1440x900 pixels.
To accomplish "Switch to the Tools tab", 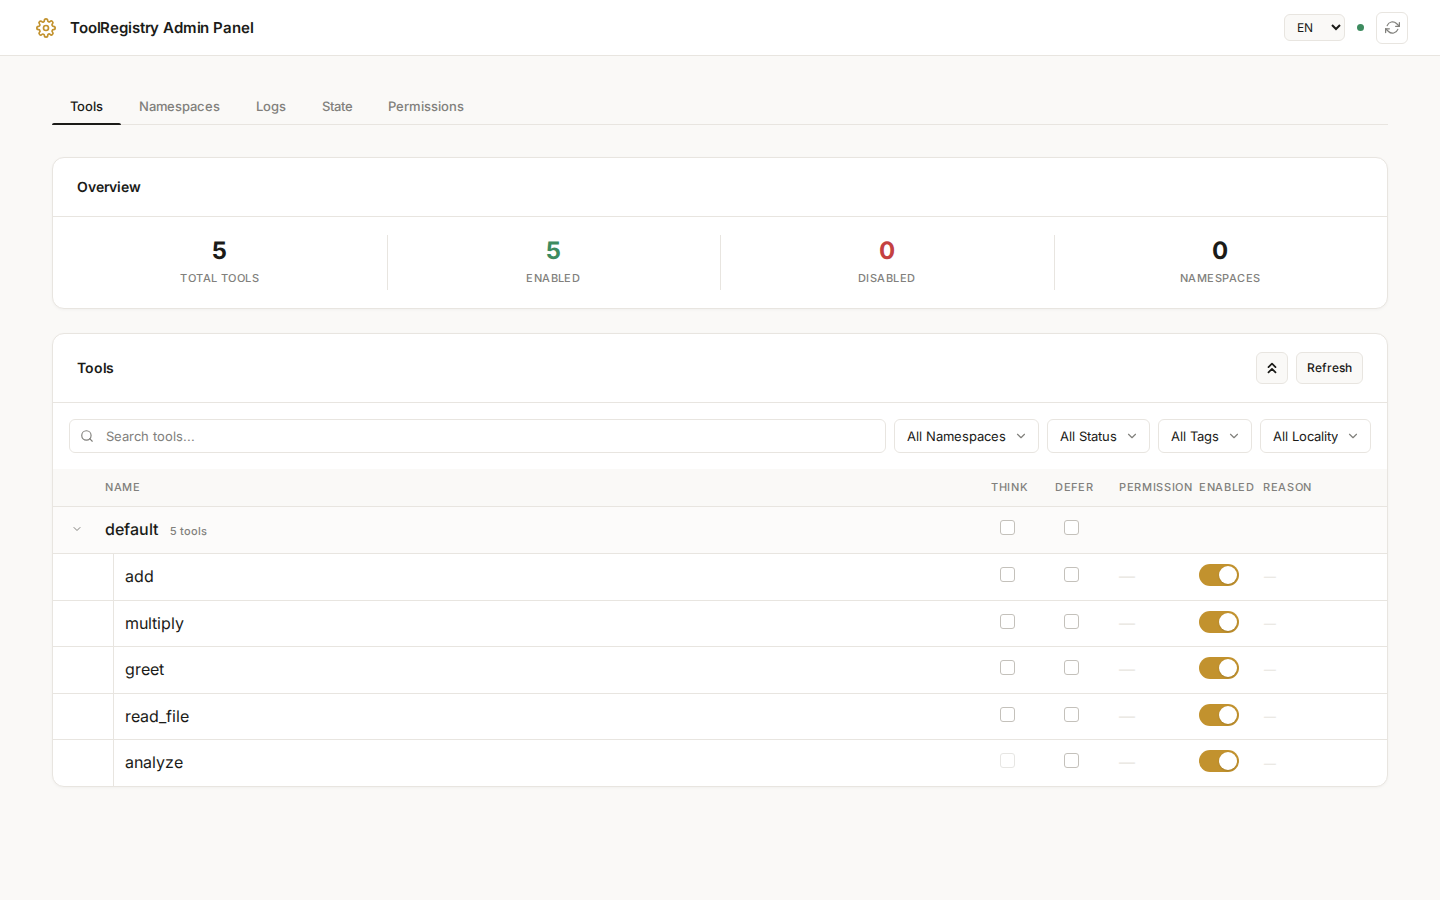I will pos(86,106).
